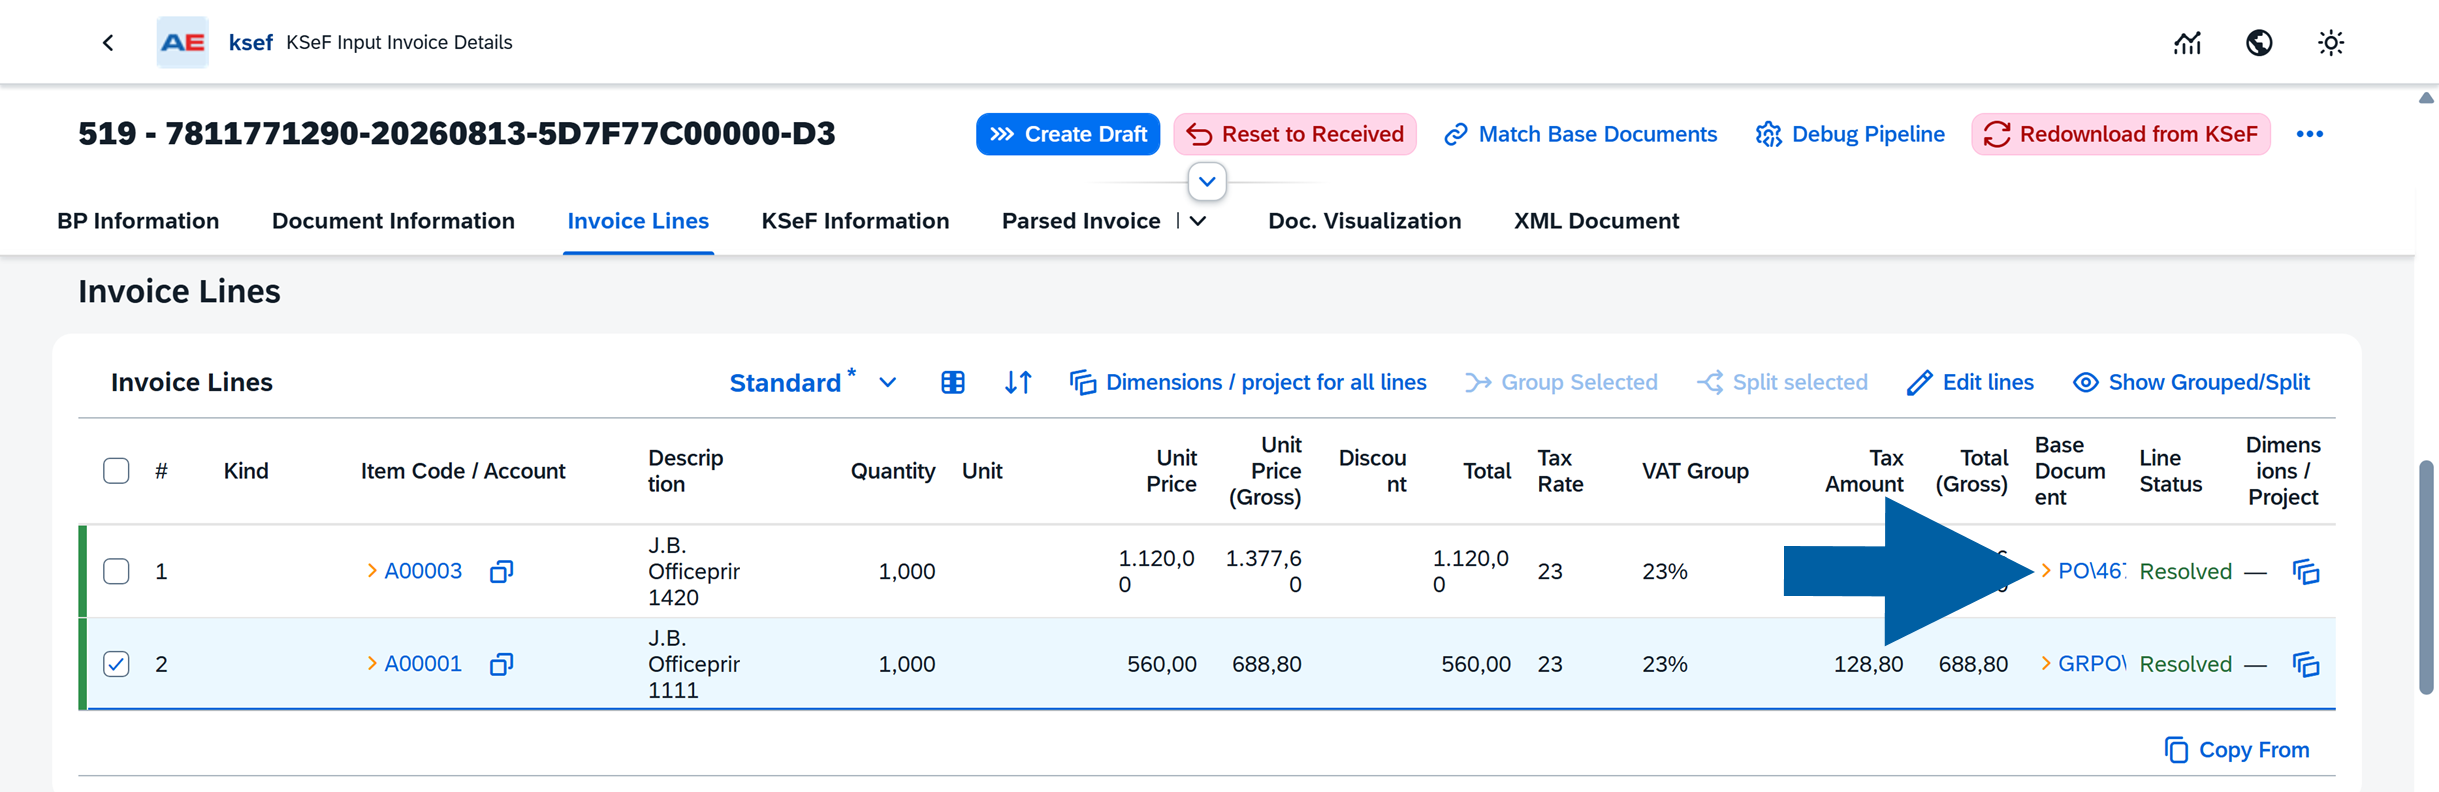Click Create Draft button
The width and height of the screenshot is (2439, 792).
[1067, 134]
